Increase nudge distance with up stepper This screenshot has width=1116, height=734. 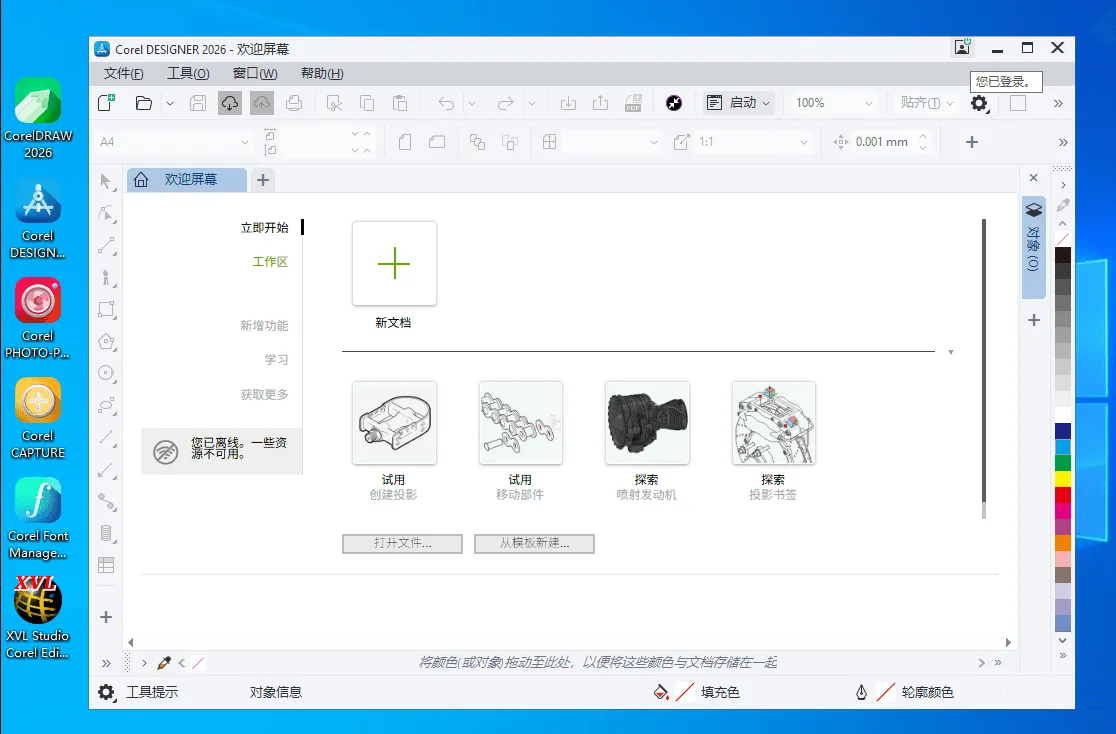[x=922, y=136]
